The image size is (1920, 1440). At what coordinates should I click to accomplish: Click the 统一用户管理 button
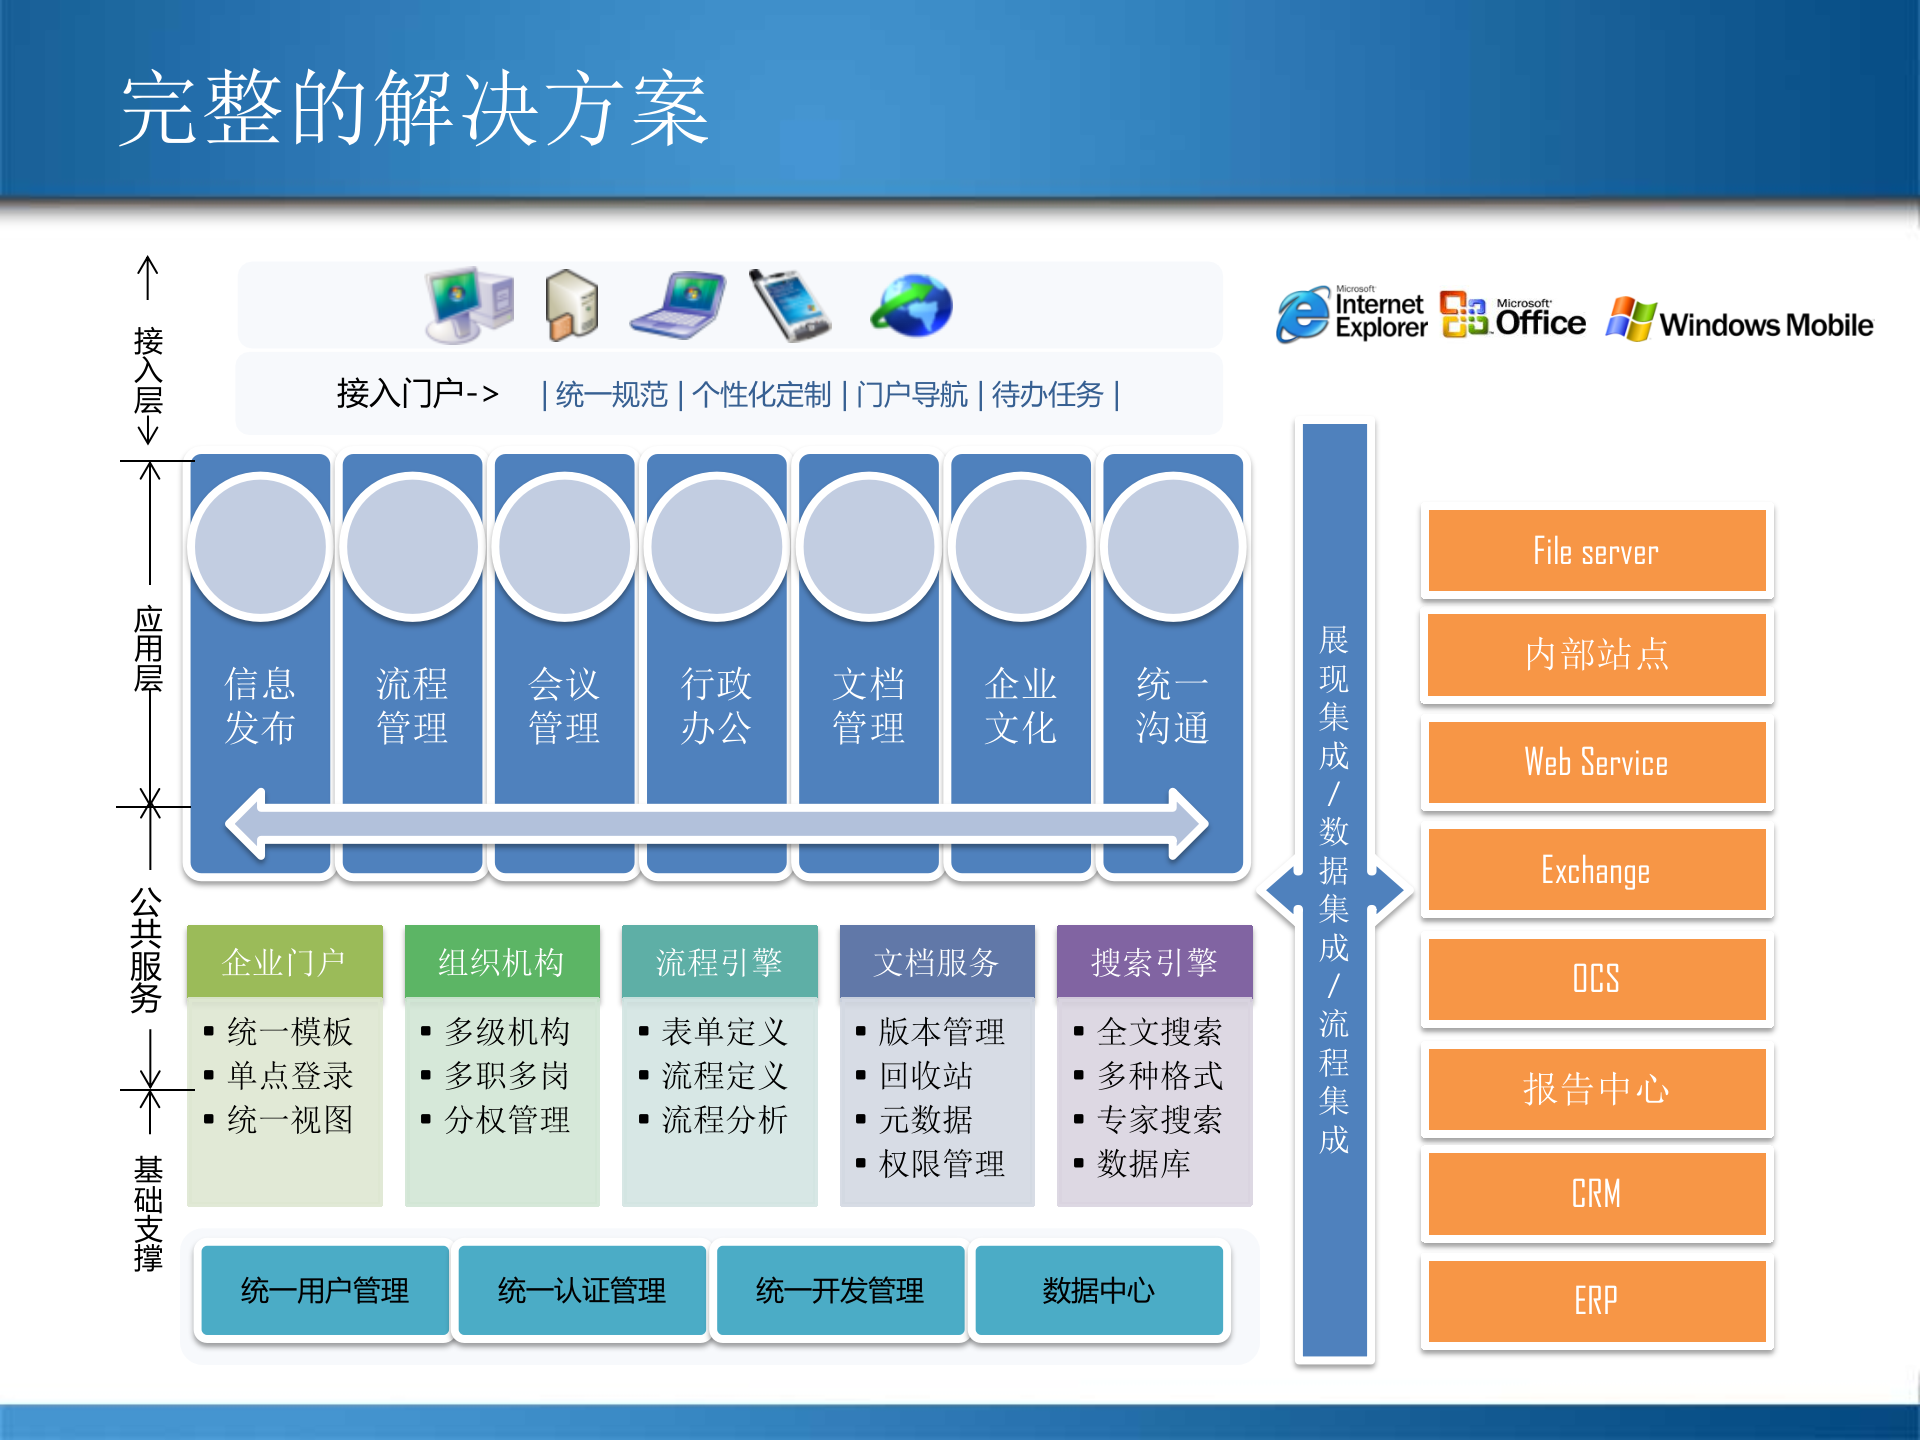pos(322,1291)
